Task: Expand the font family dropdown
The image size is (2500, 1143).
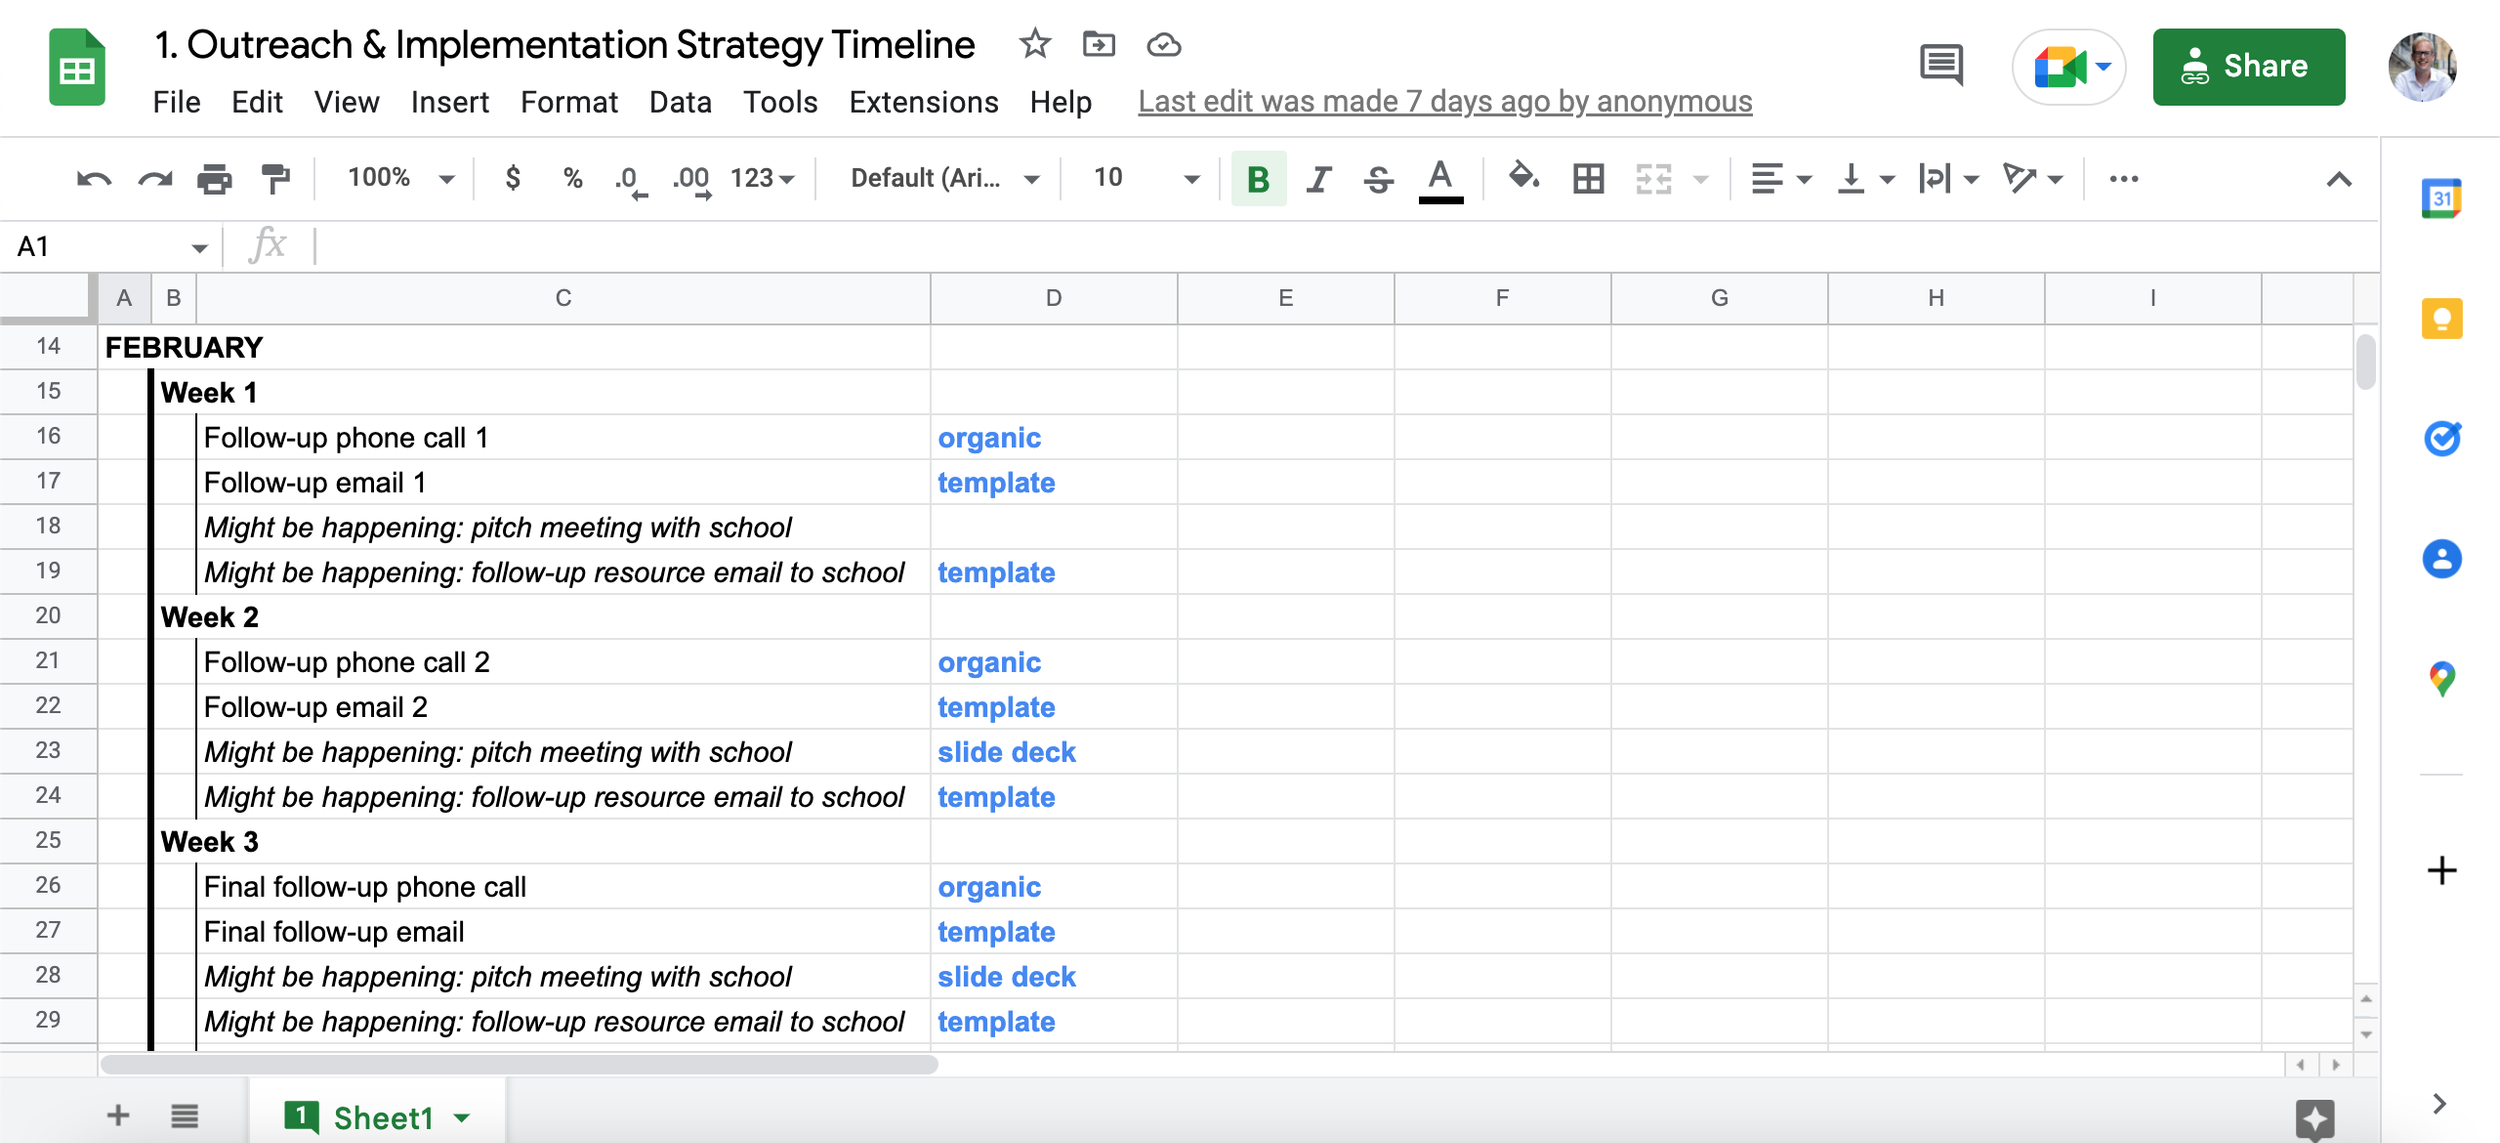Action: point(944,179)
